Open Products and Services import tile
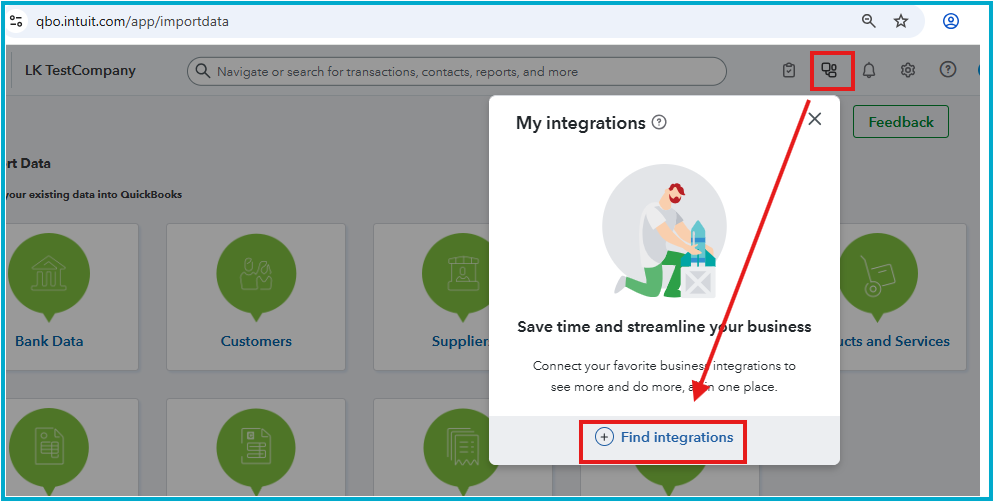The image size is (993, 502). (x=903, y=296)
